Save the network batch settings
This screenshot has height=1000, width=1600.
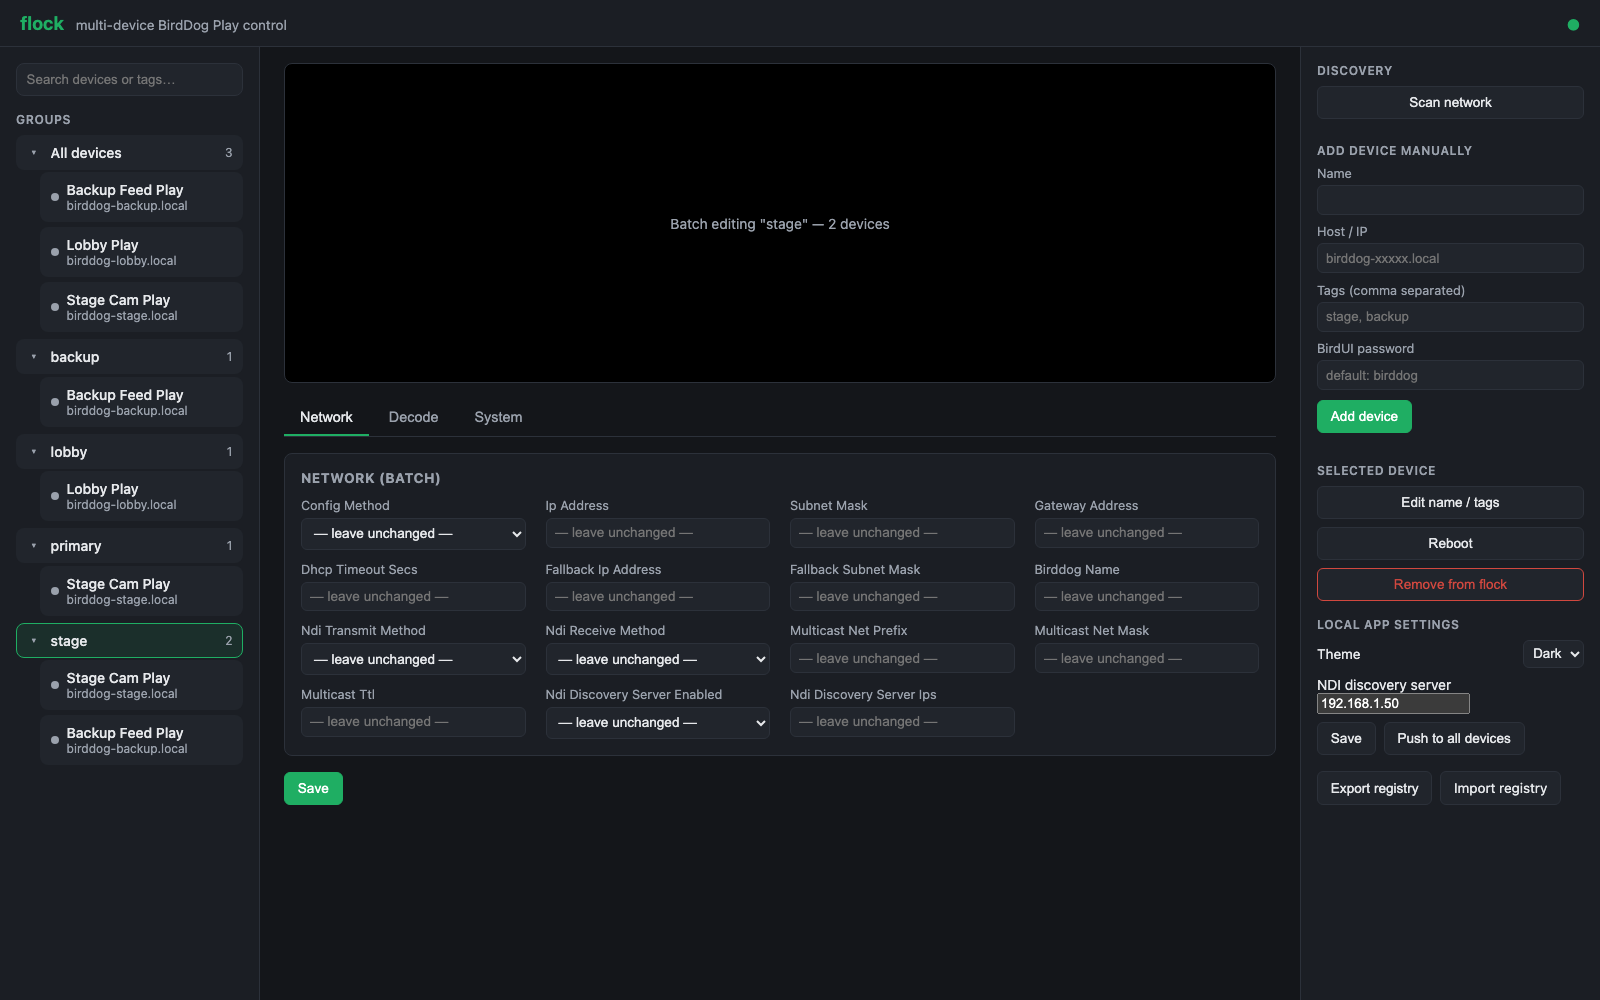(313, 788)
